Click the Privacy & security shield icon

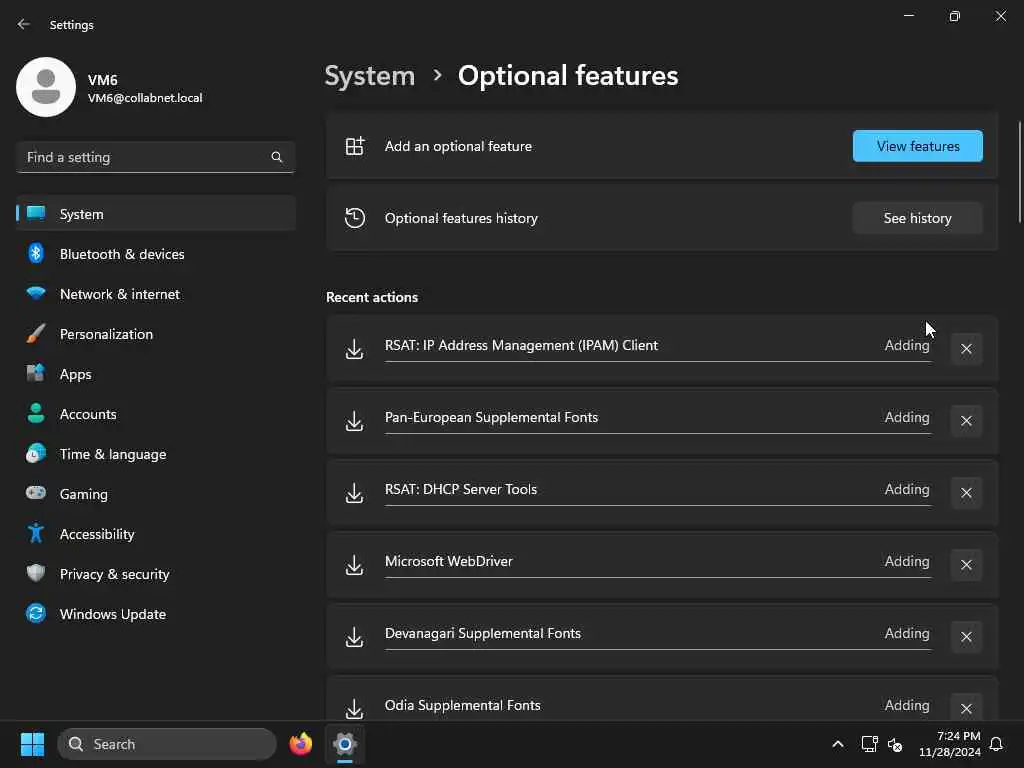(36, 574)
